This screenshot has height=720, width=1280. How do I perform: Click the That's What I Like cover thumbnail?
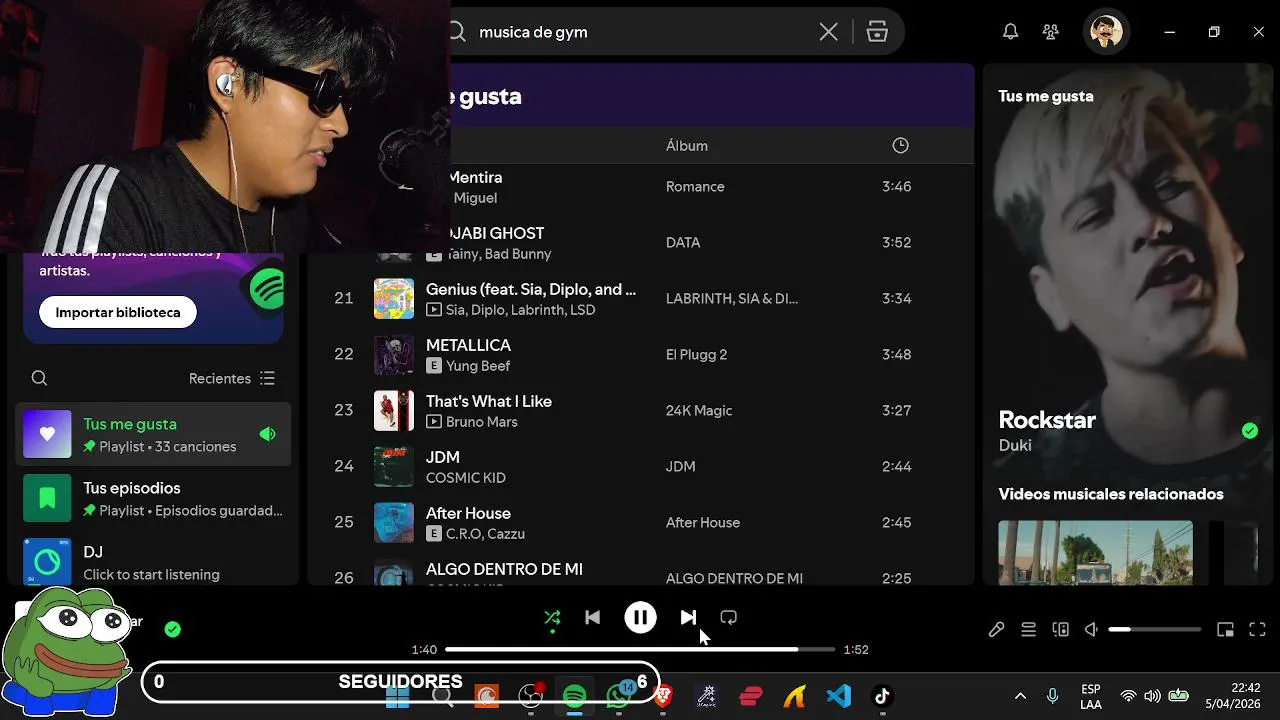pos(394,410)
